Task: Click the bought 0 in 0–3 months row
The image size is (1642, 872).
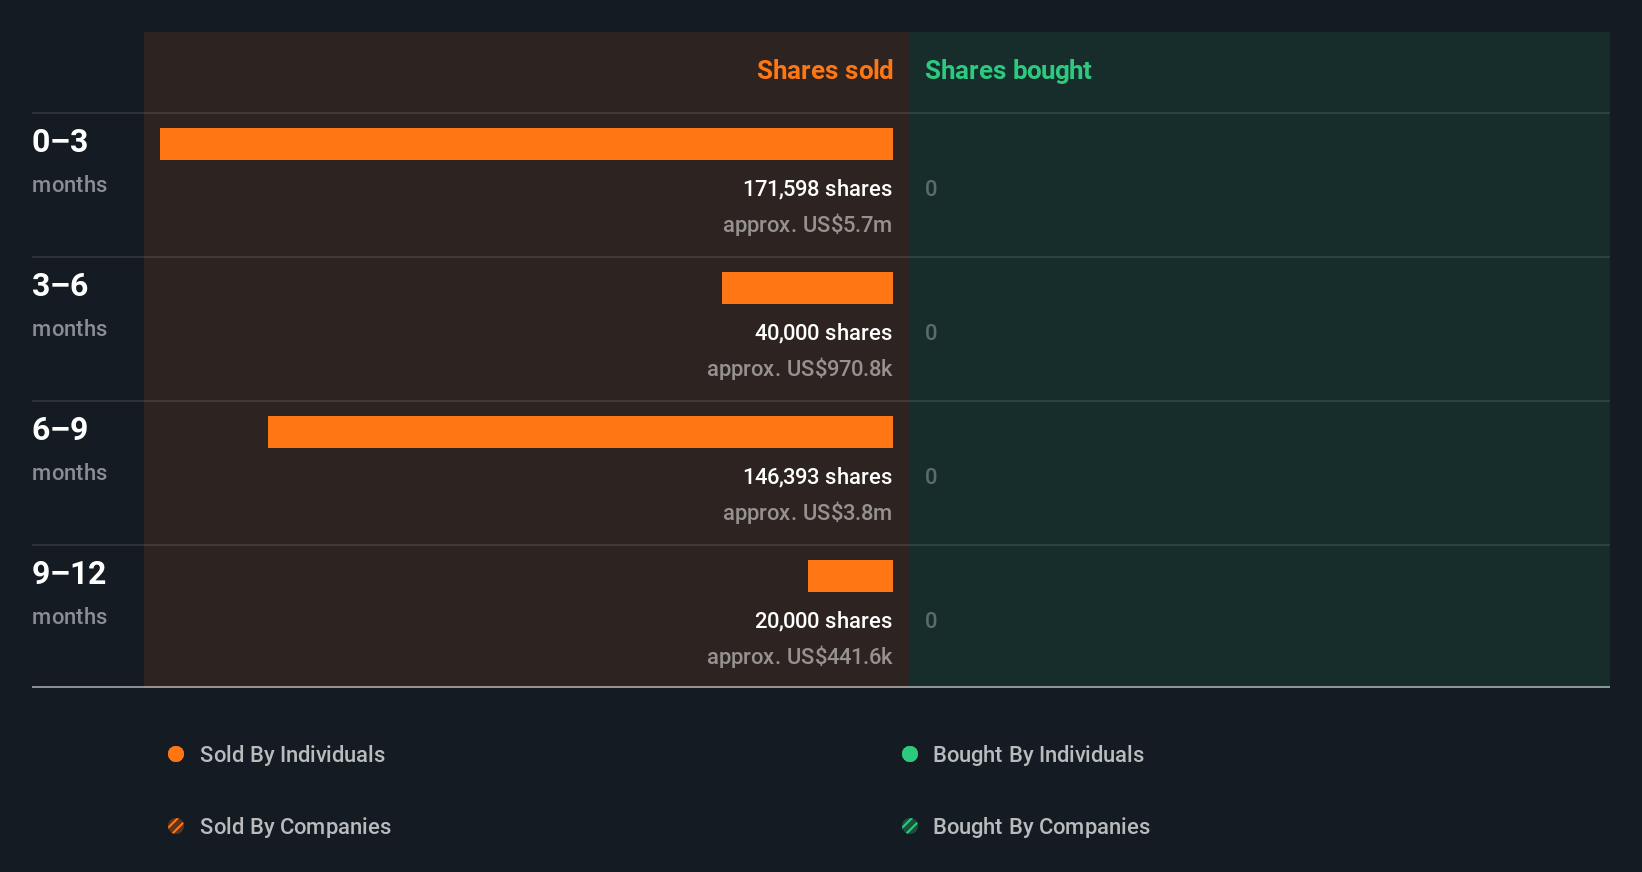Action: point(931,188)
